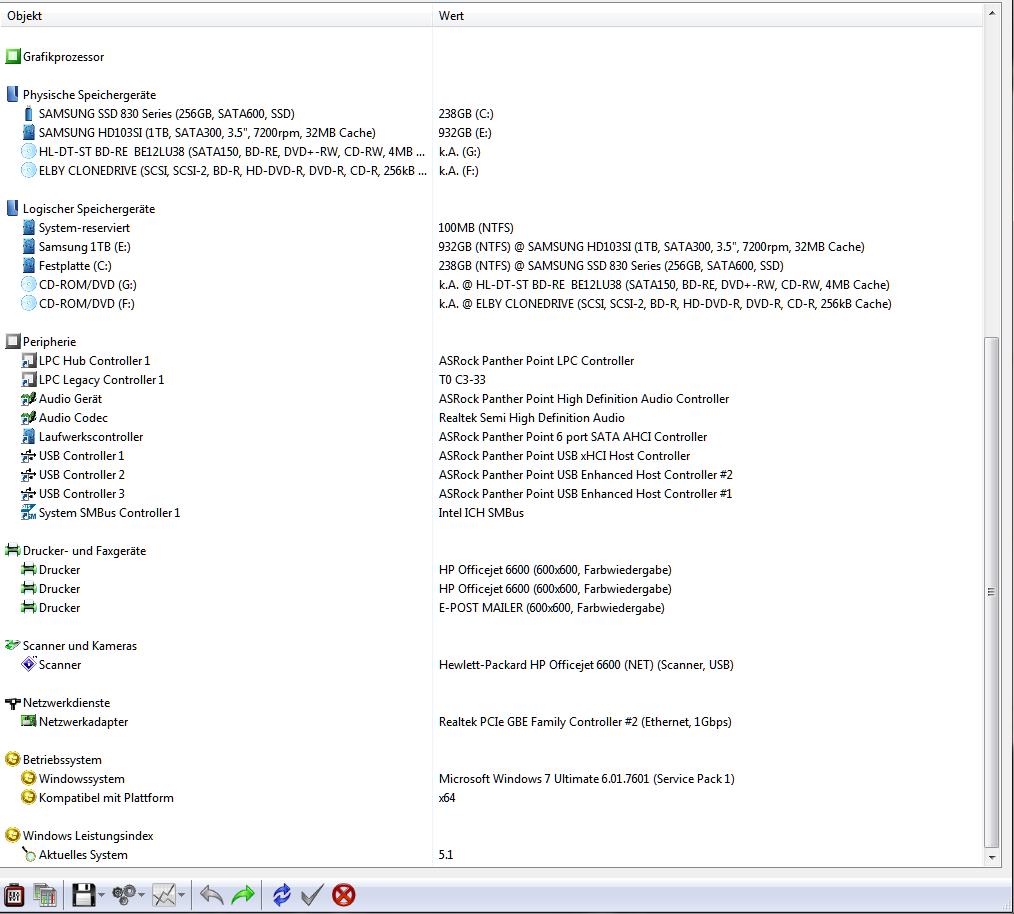1014x914 pixels.
Task: Open the dropdown arrow beside the save icon
Action: pyautogui.click(x=102, y=896)
